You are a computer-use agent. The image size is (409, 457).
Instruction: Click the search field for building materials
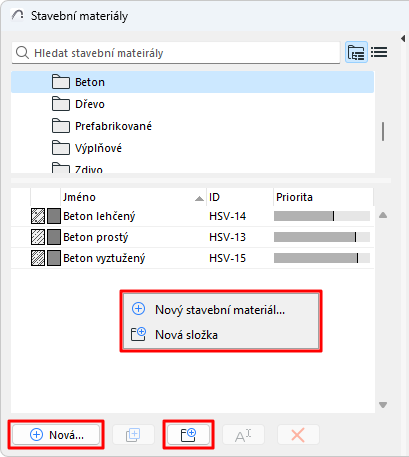click(176, 53)
